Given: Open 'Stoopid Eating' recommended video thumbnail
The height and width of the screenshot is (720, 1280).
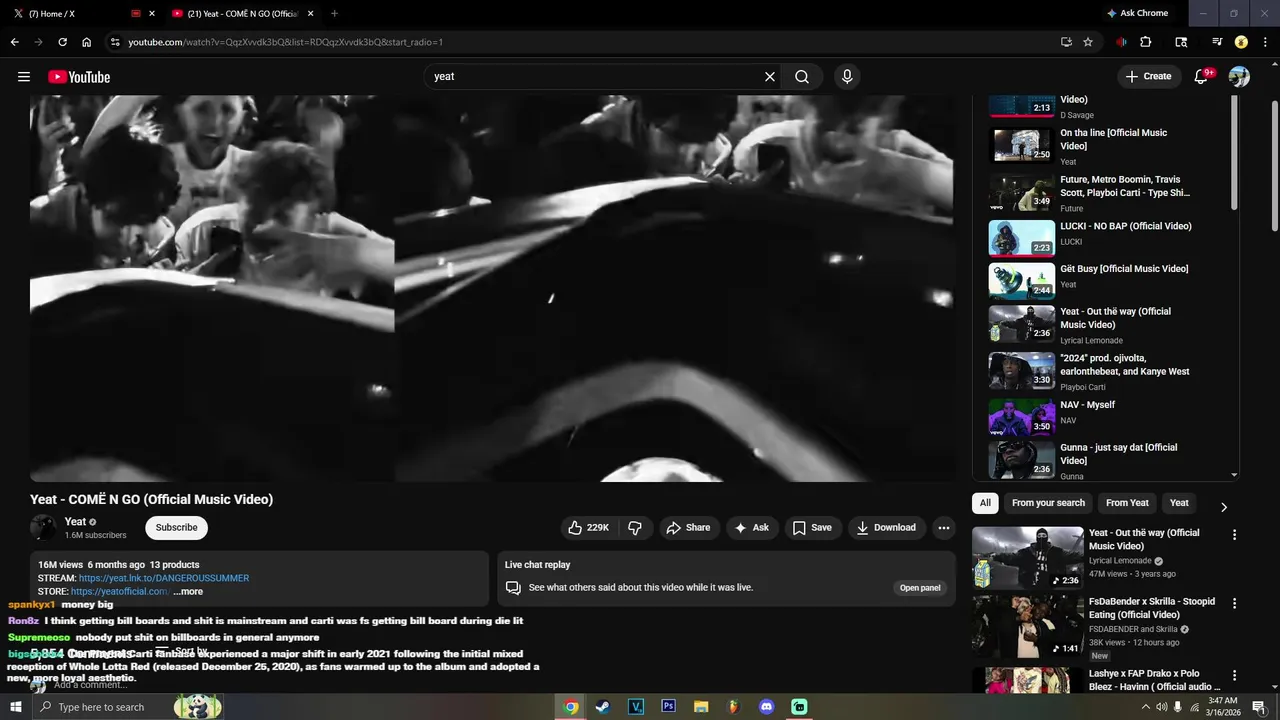Looking at the screenshot, I should (x=1028, y=627).
